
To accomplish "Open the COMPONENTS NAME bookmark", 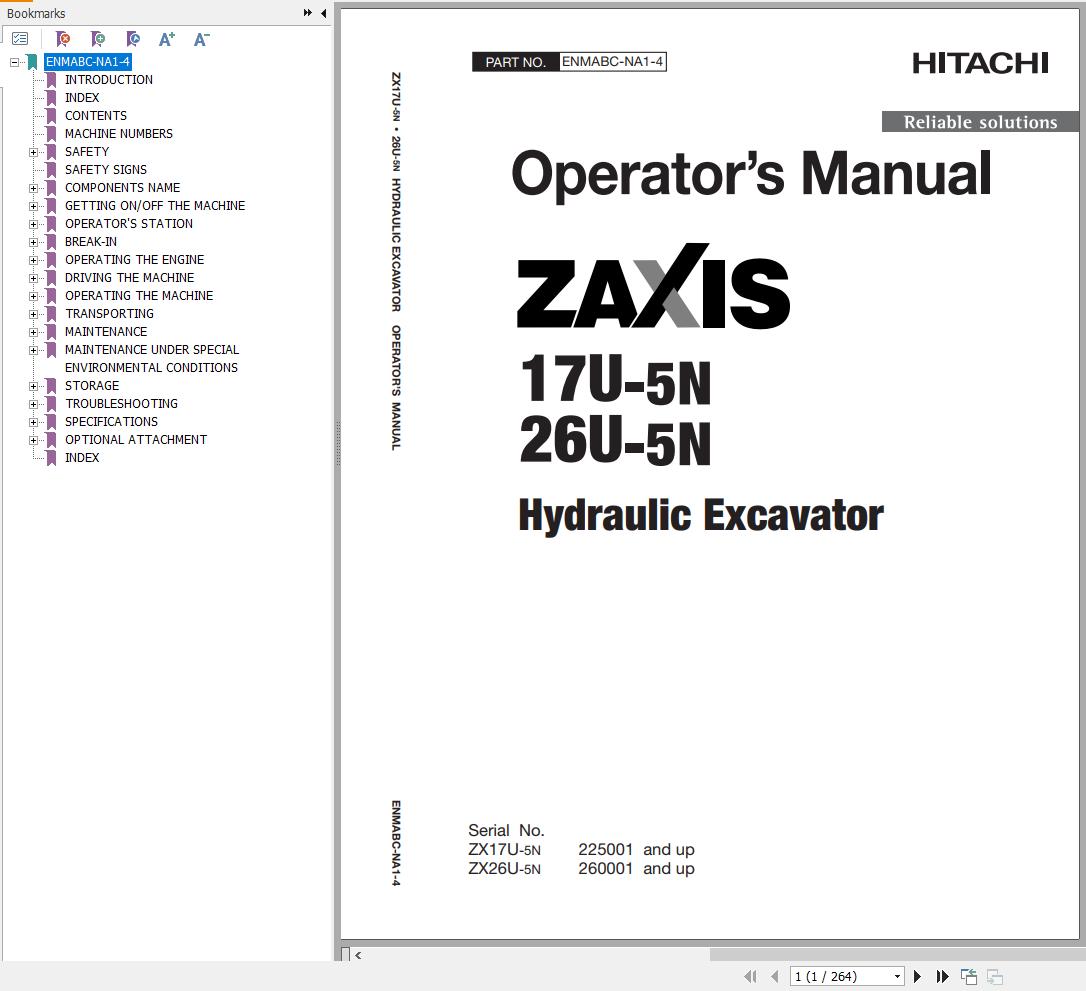I will [122, 188].
